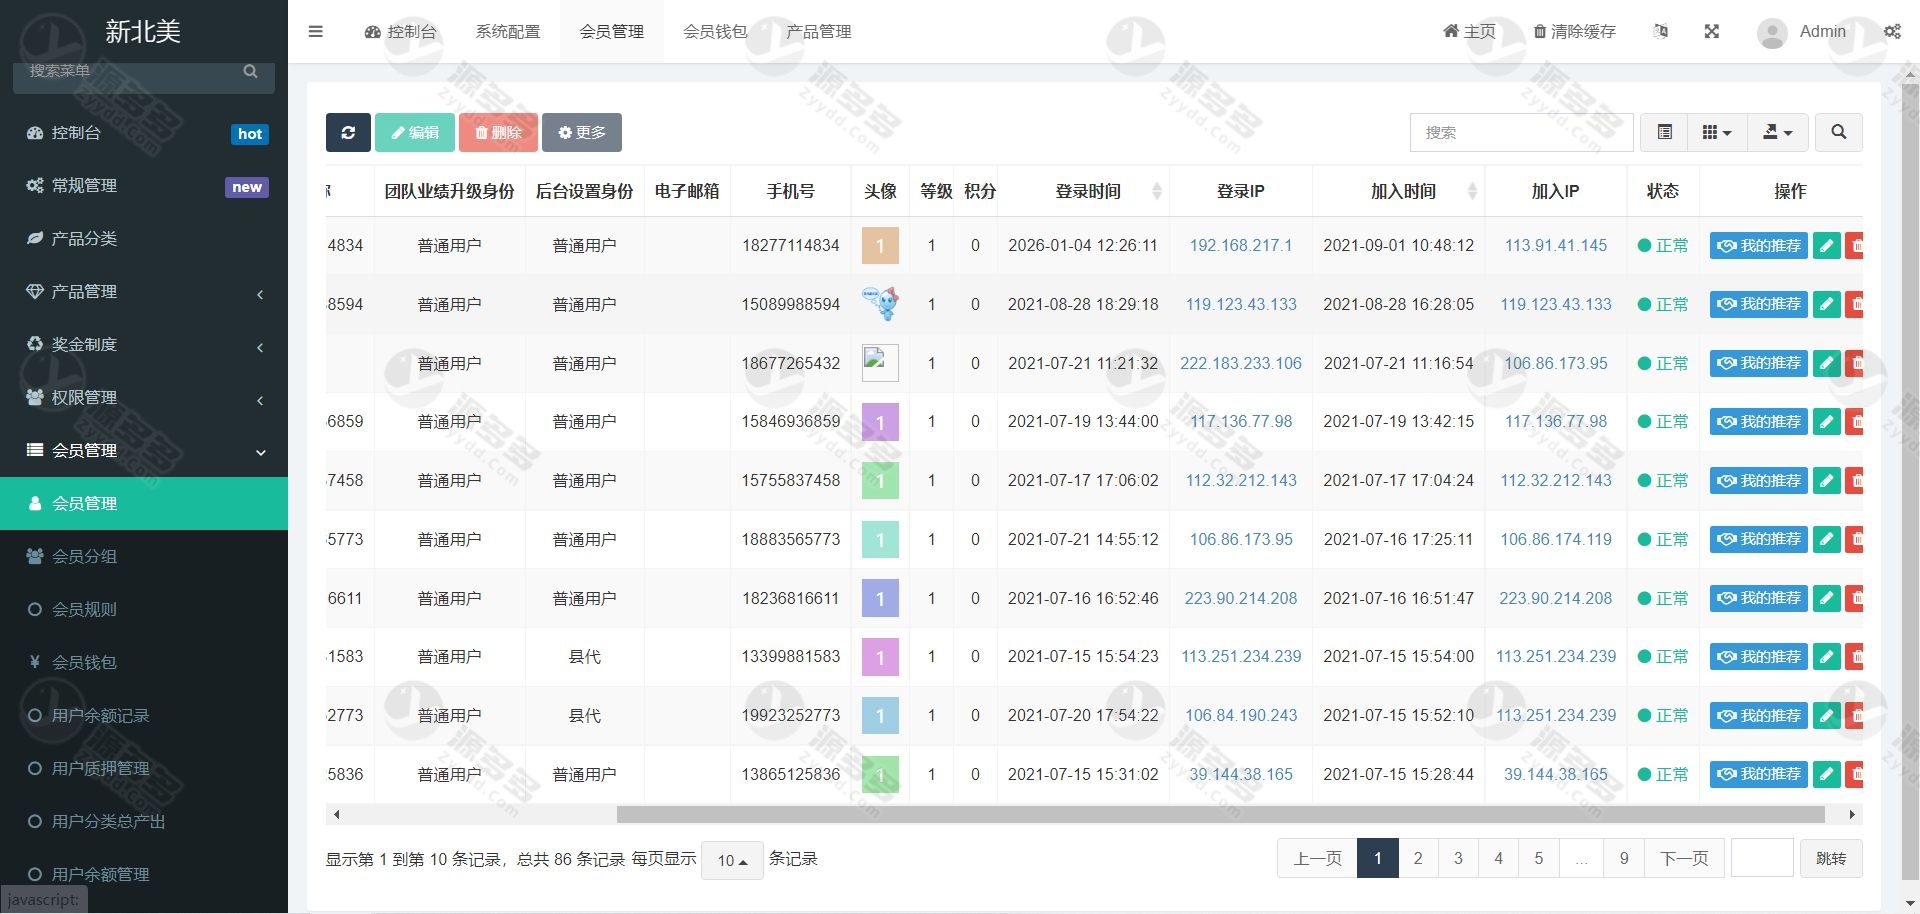Collapse sidebar via hamburger icon
Image resolution: width=1920 pixels, height=914 pixels.
316,31
